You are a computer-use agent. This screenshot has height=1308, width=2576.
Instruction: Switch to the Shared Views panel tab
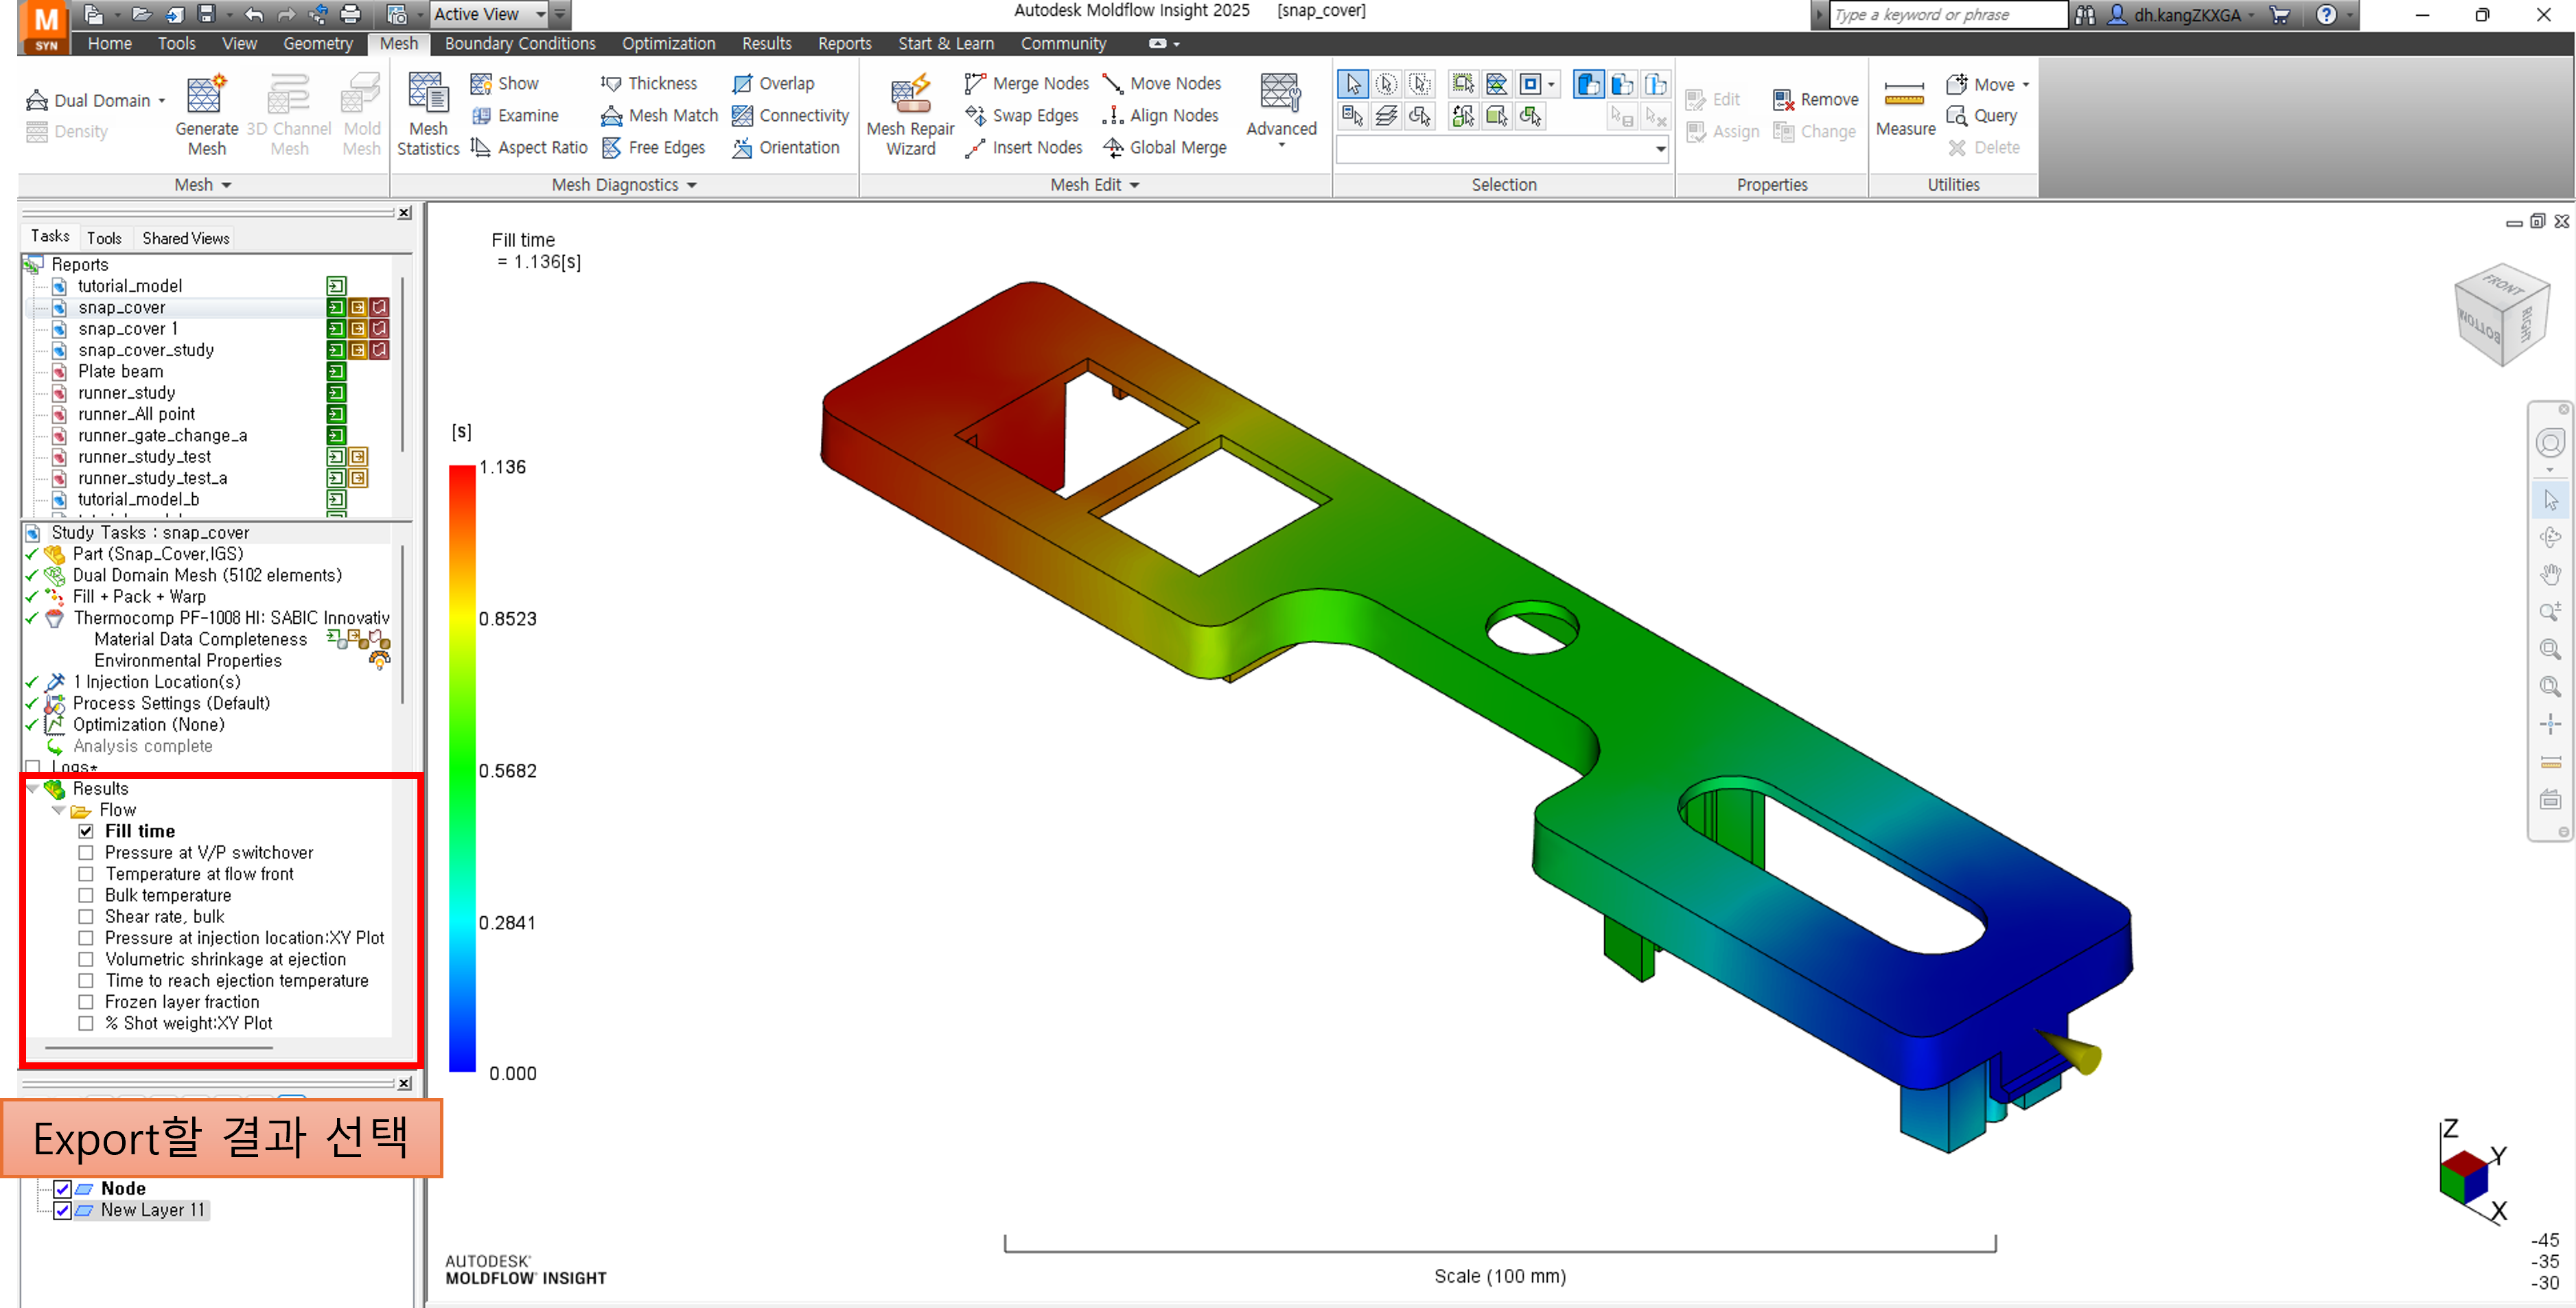point(186,238)
